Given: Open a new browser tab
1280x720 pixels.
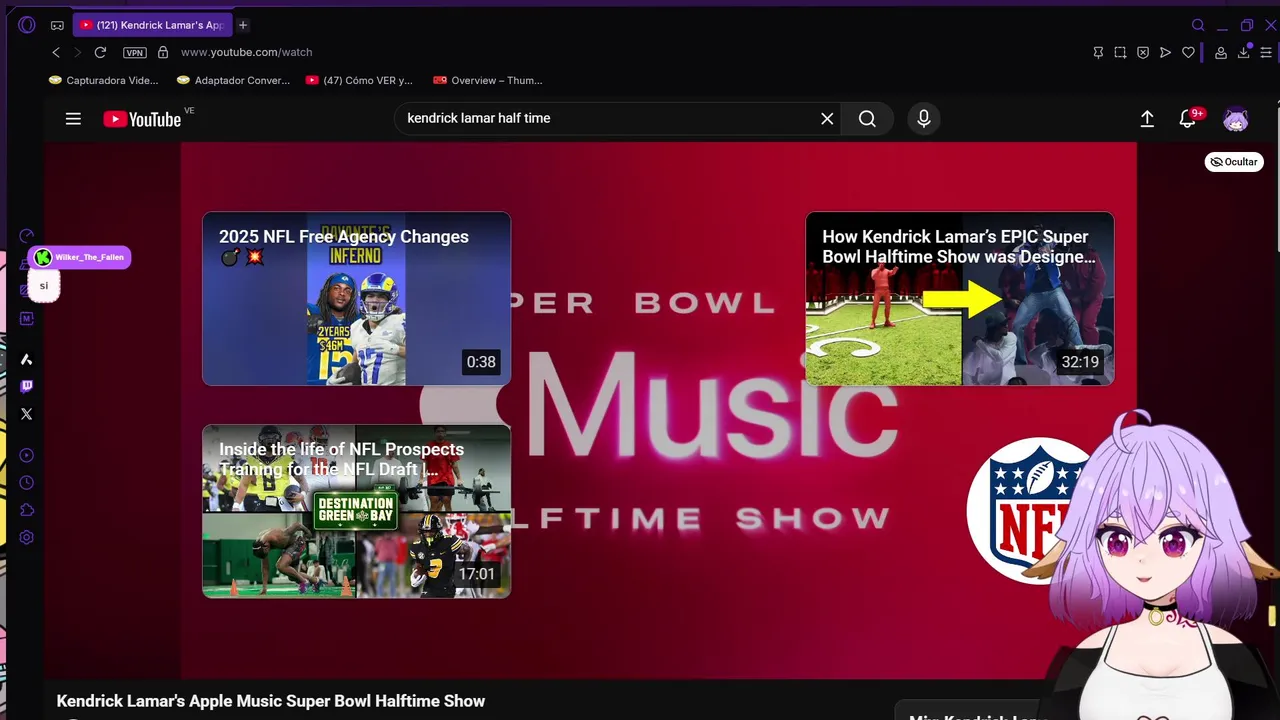Looking at the screenshot, I should point(243,25).
